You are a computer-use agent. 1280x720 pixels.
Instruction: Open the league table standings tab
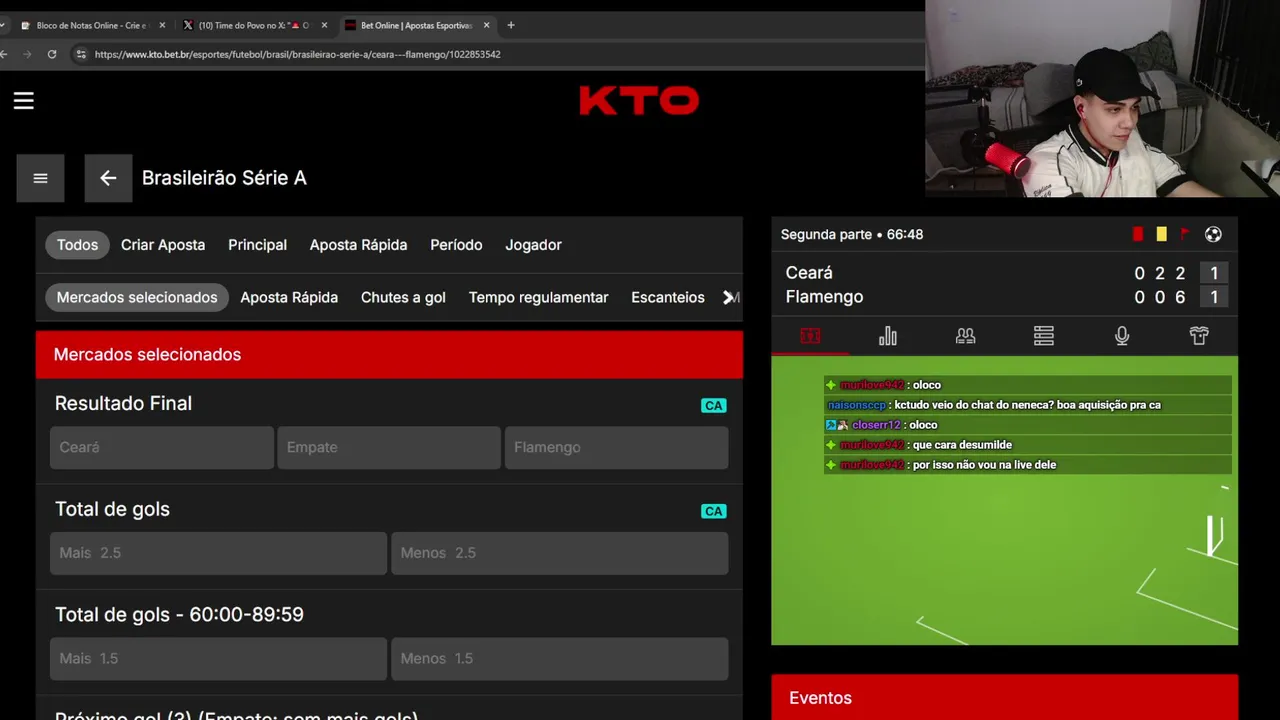1044,336
